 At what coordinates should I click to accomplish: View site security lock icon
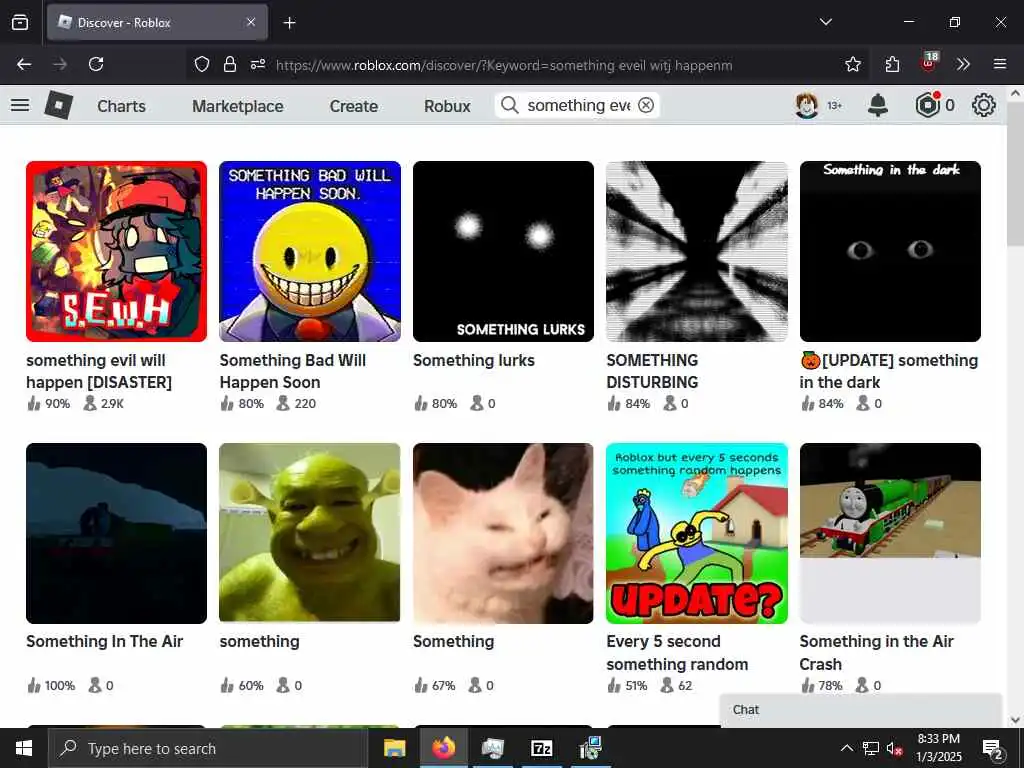click(x=230, y=64)
